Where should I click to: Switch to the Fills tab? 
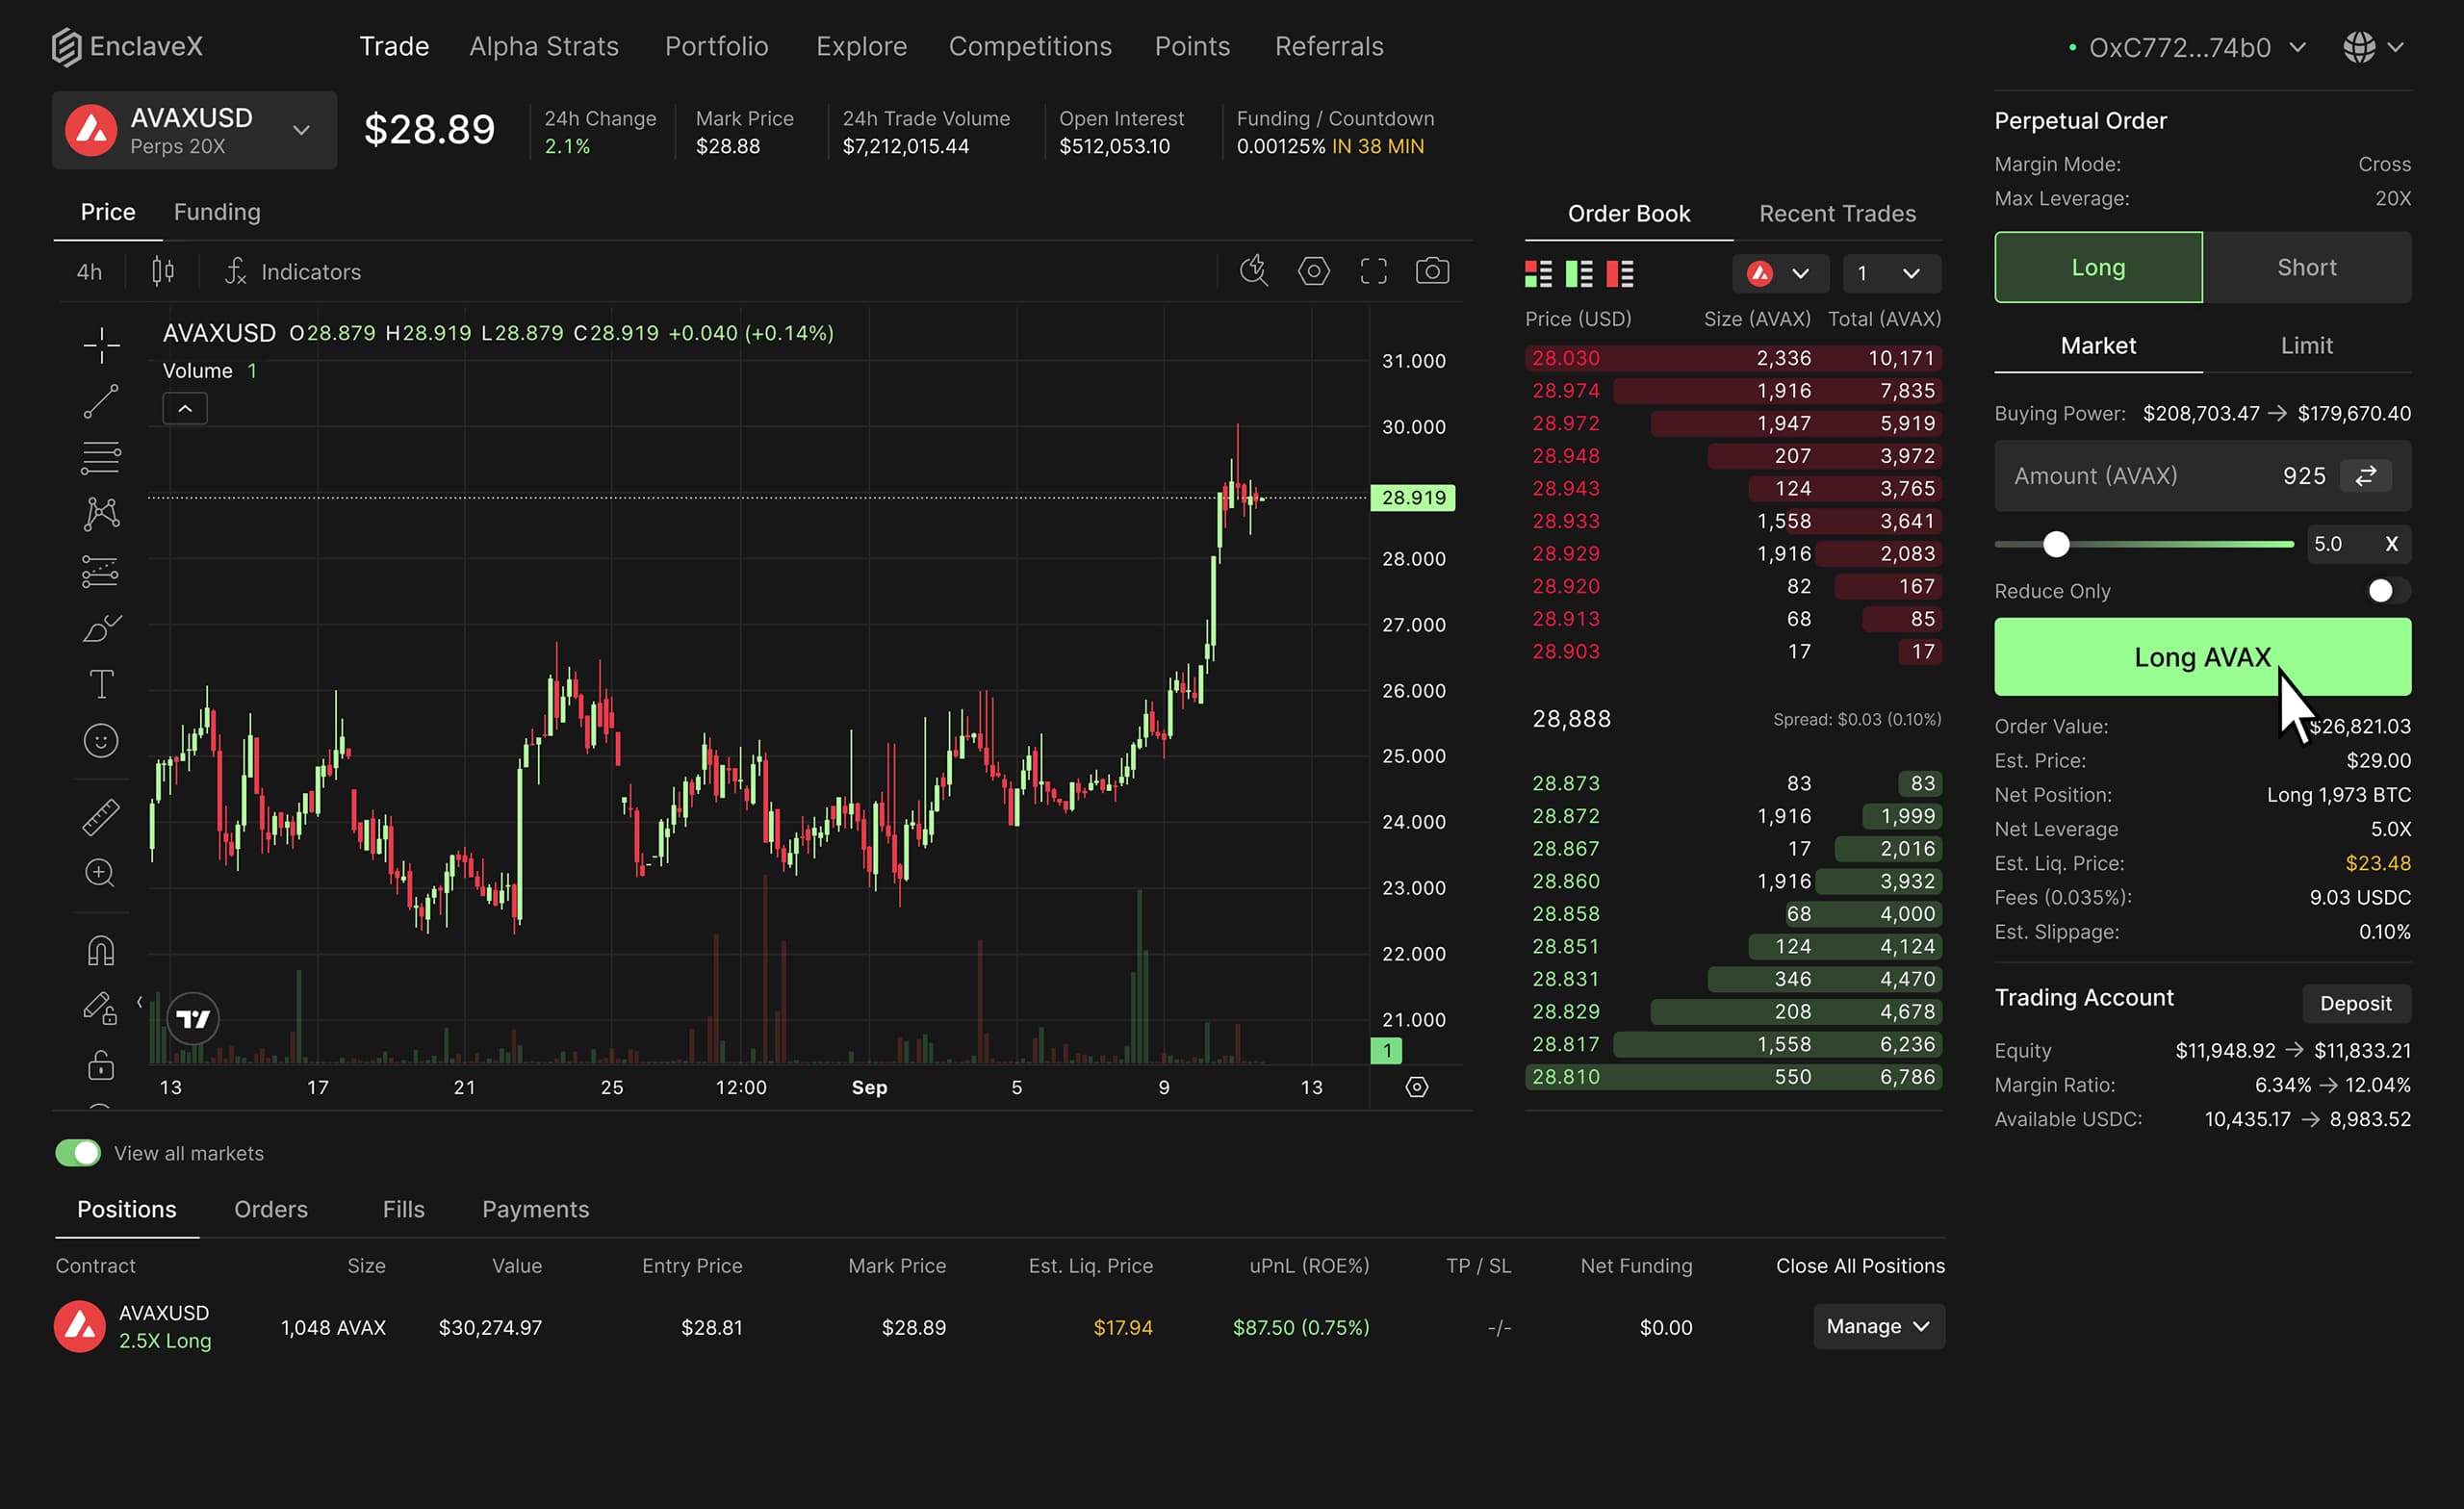[404, 1209]
